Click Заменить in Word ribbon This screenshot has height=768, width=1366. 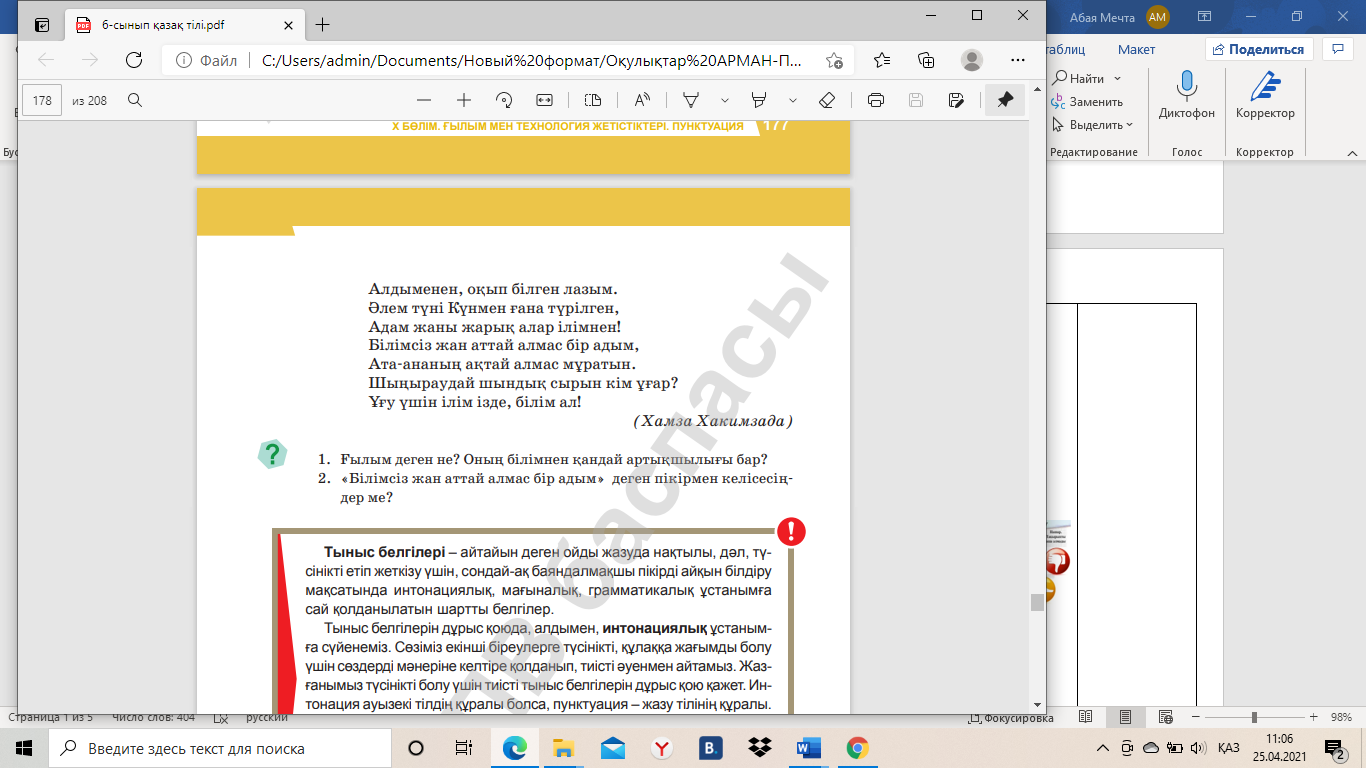click(1087, 101)
